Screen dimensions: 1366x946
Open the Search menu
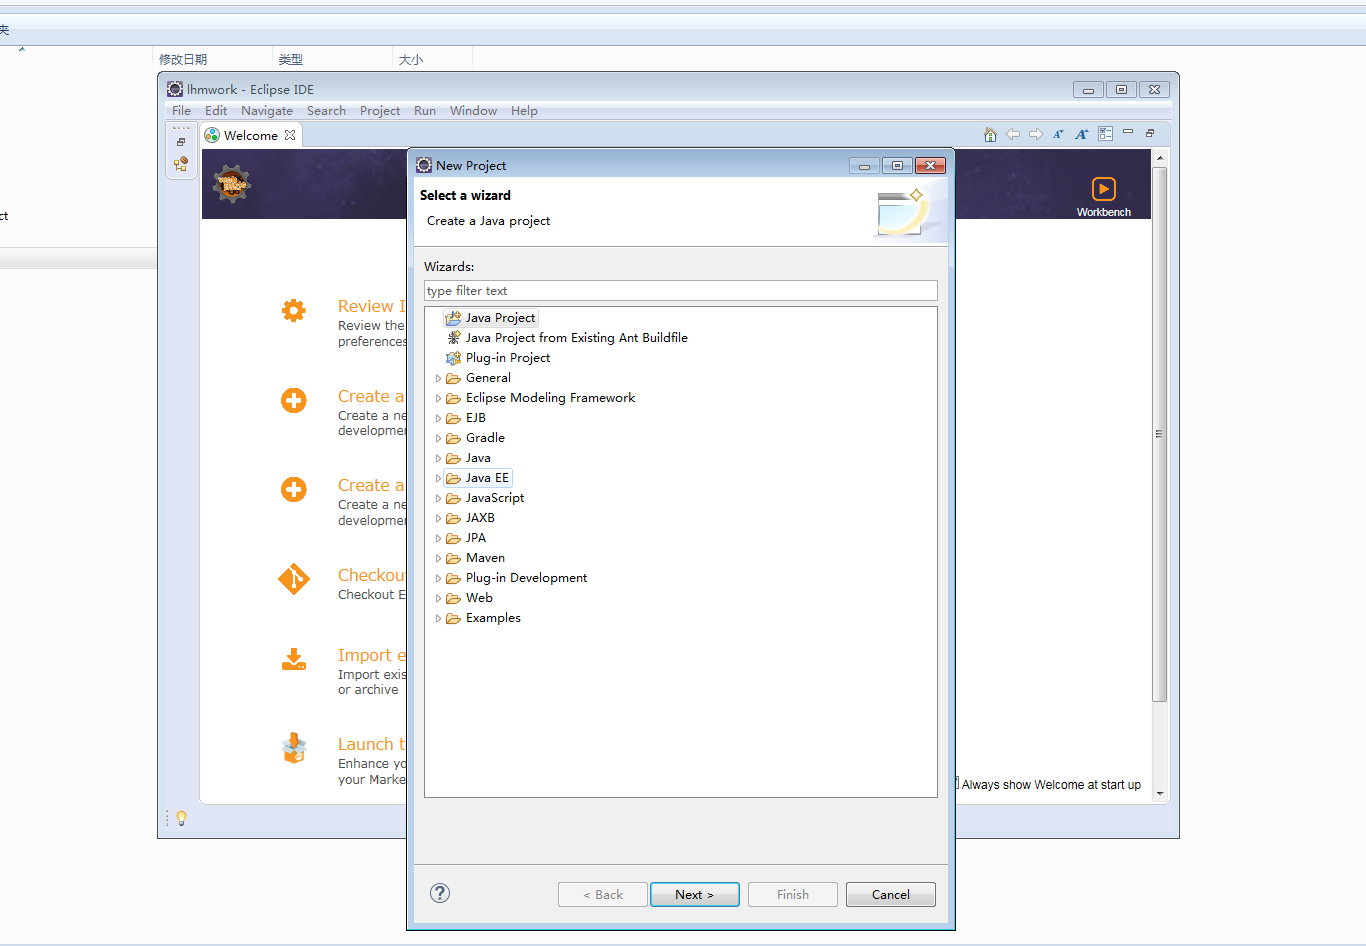click(x=326, y=111)
